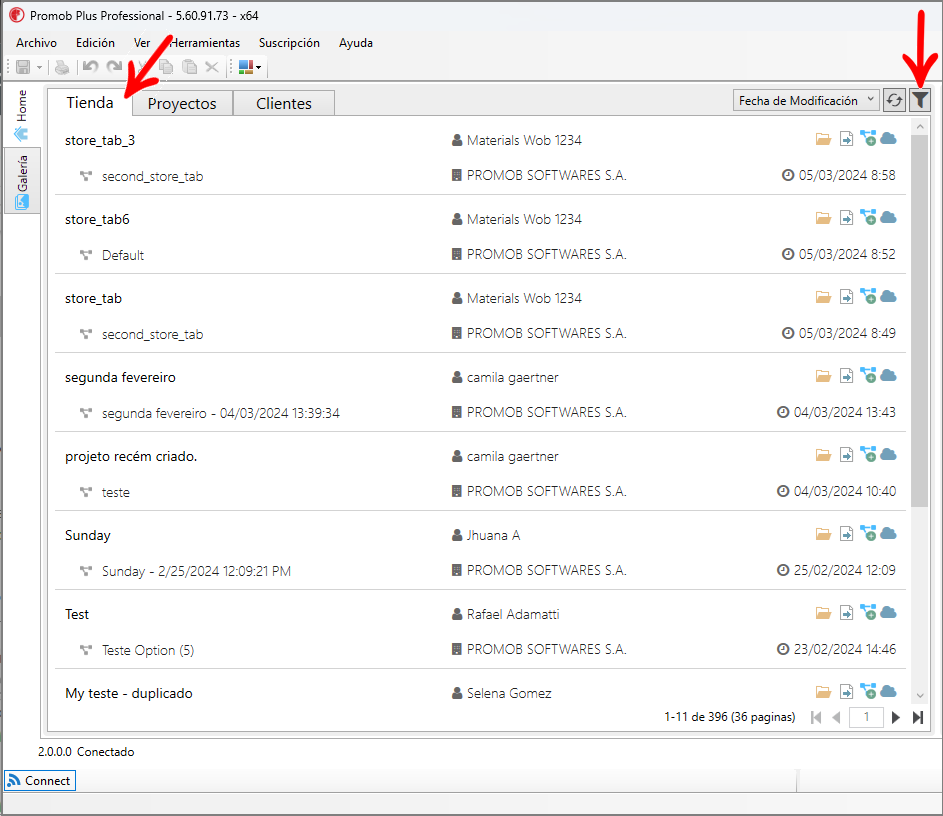The height and width of the screenshot is (816, 943).
Task: Open folder icon for store_tab6
Action: tap(823, 218)
